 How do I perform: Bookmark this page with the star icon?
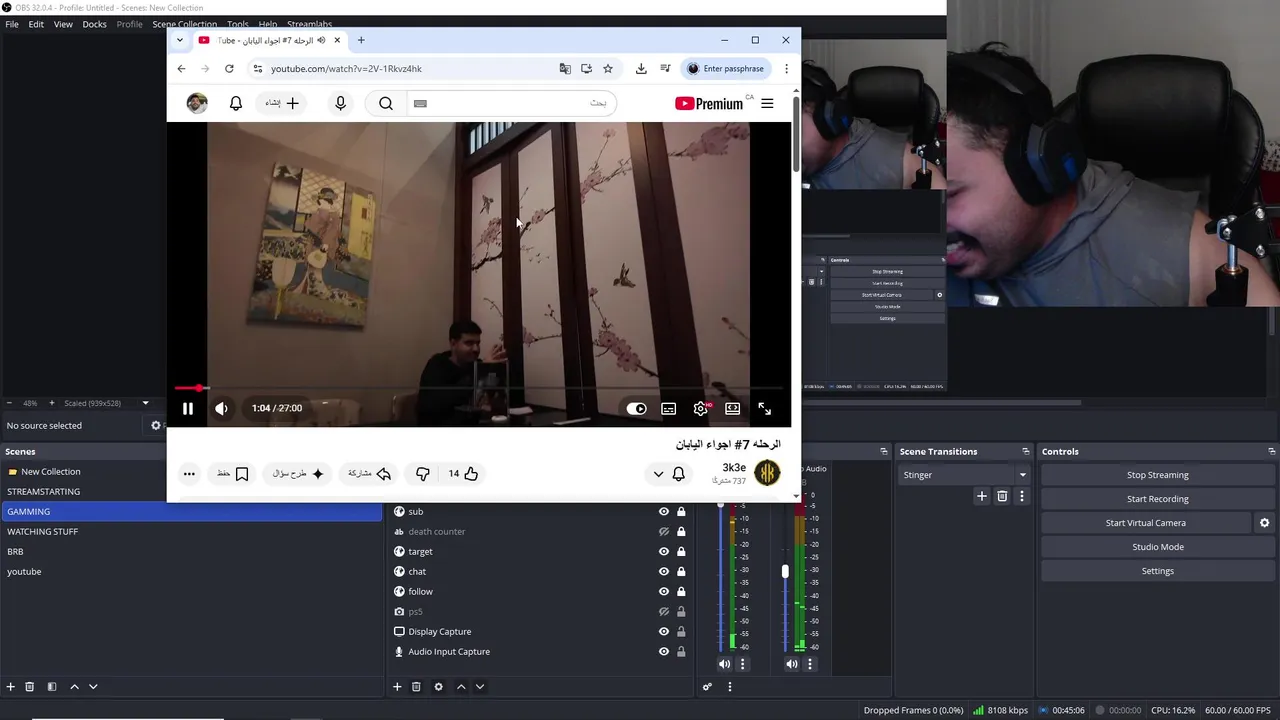pyautogui.click(x=607, y=69)
